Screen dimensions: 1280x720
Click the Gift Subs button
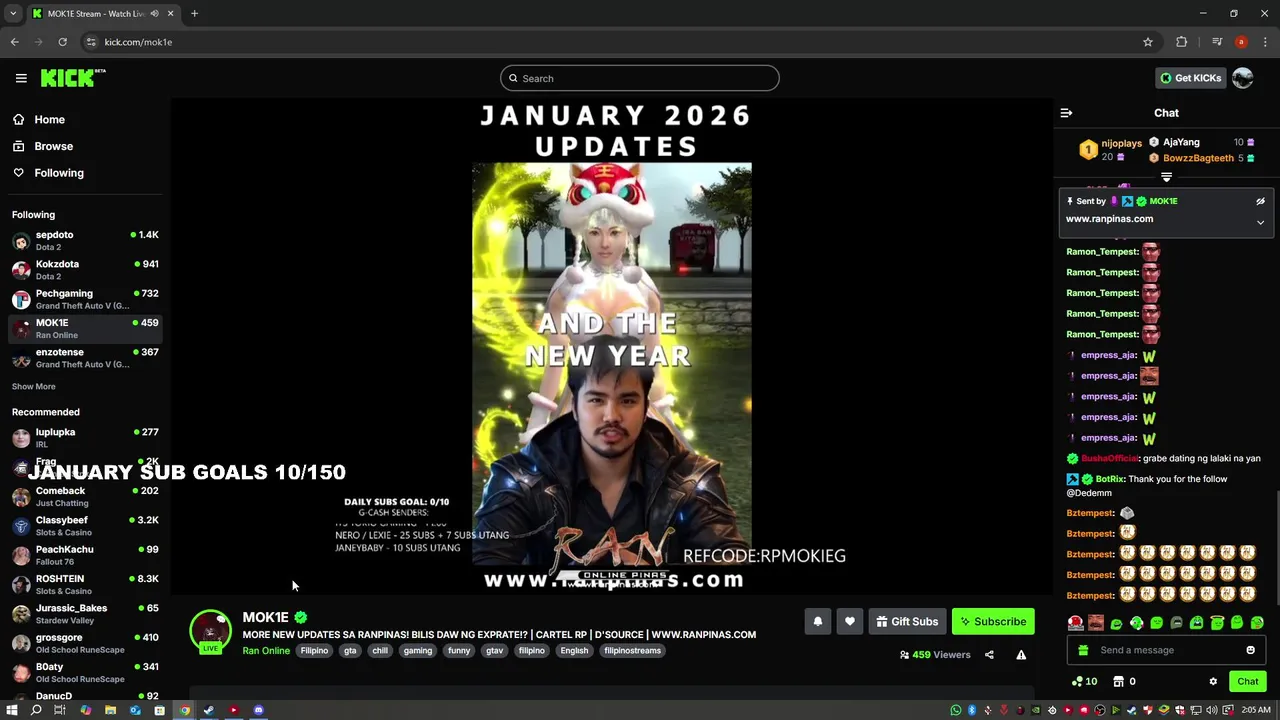point(907,621)
